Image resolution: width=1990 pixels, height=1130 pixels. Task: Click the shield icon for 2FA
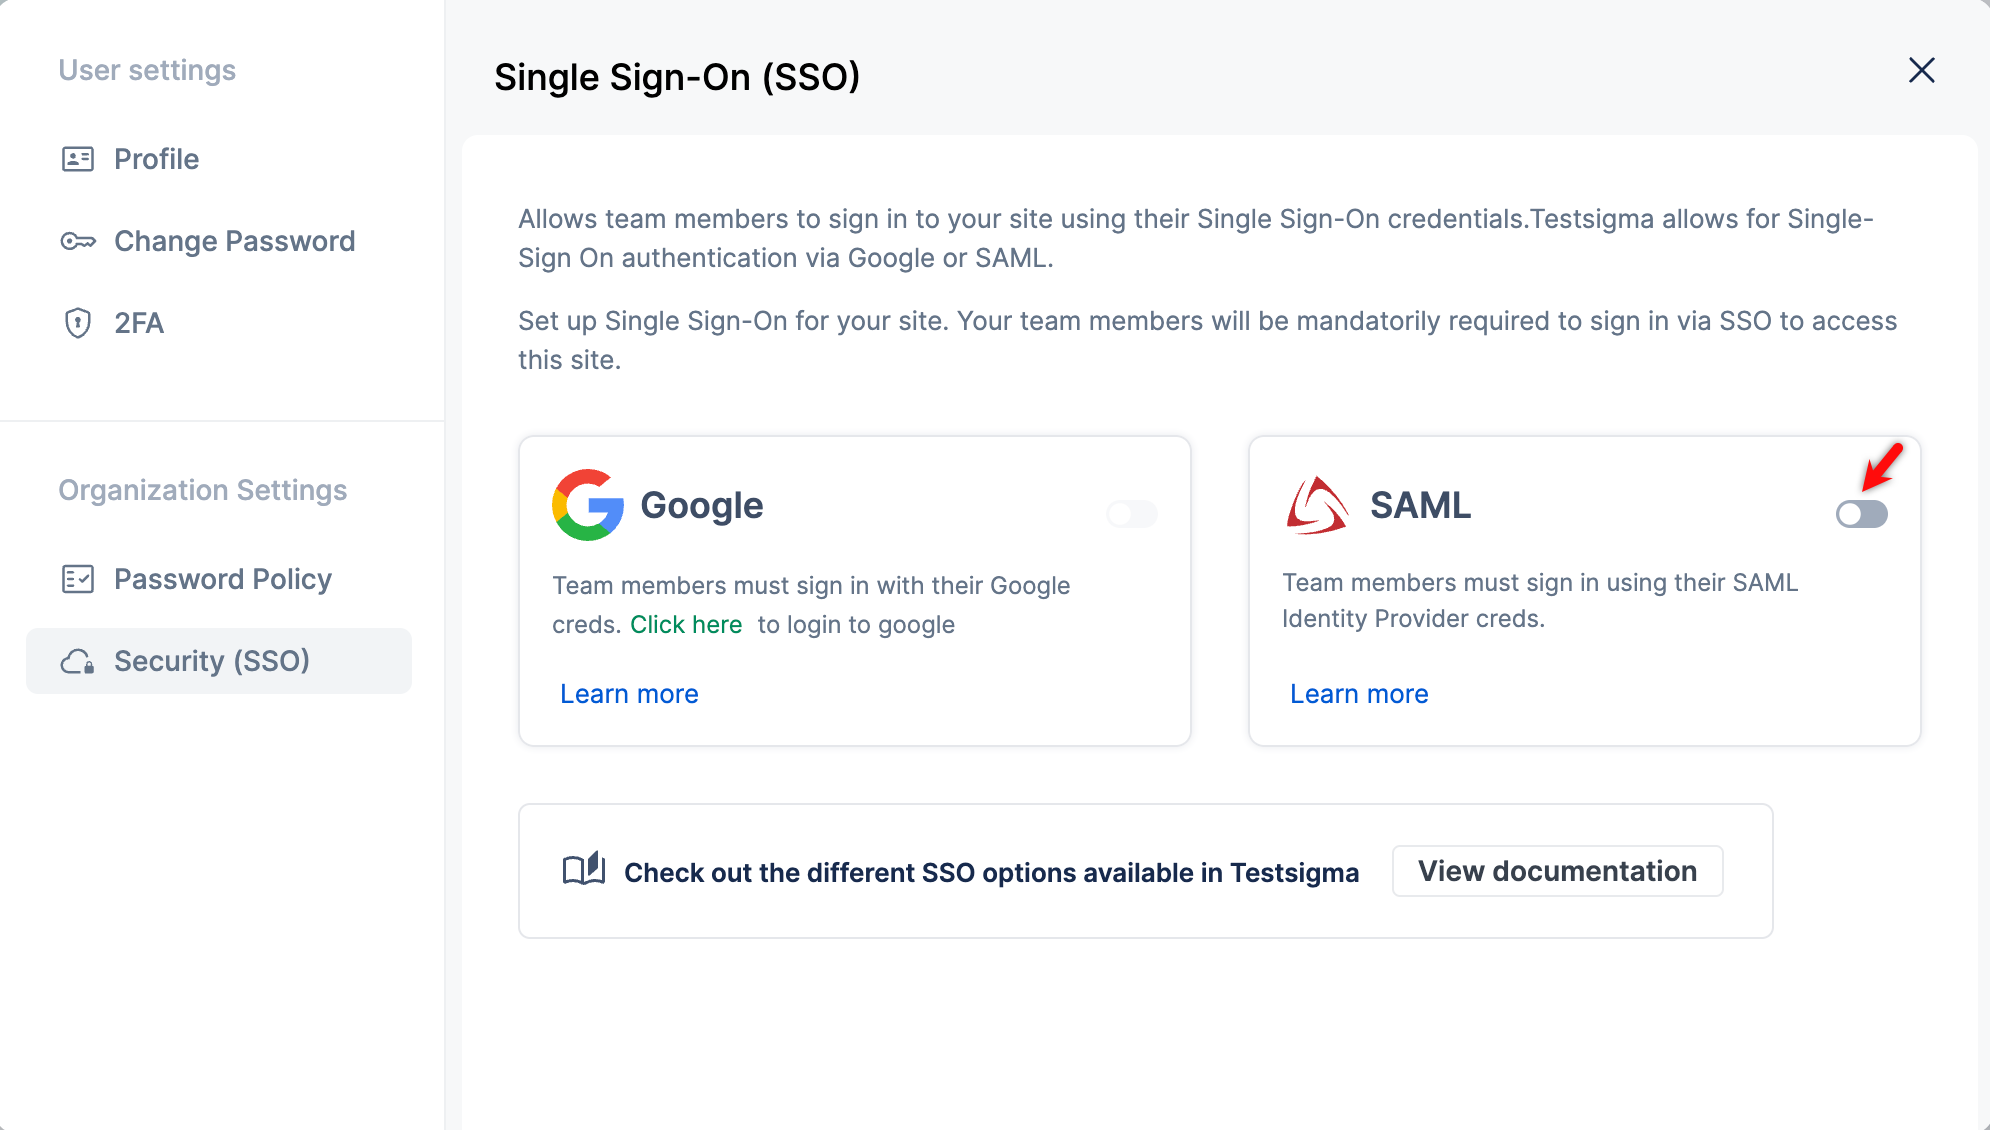coord(77,323)
